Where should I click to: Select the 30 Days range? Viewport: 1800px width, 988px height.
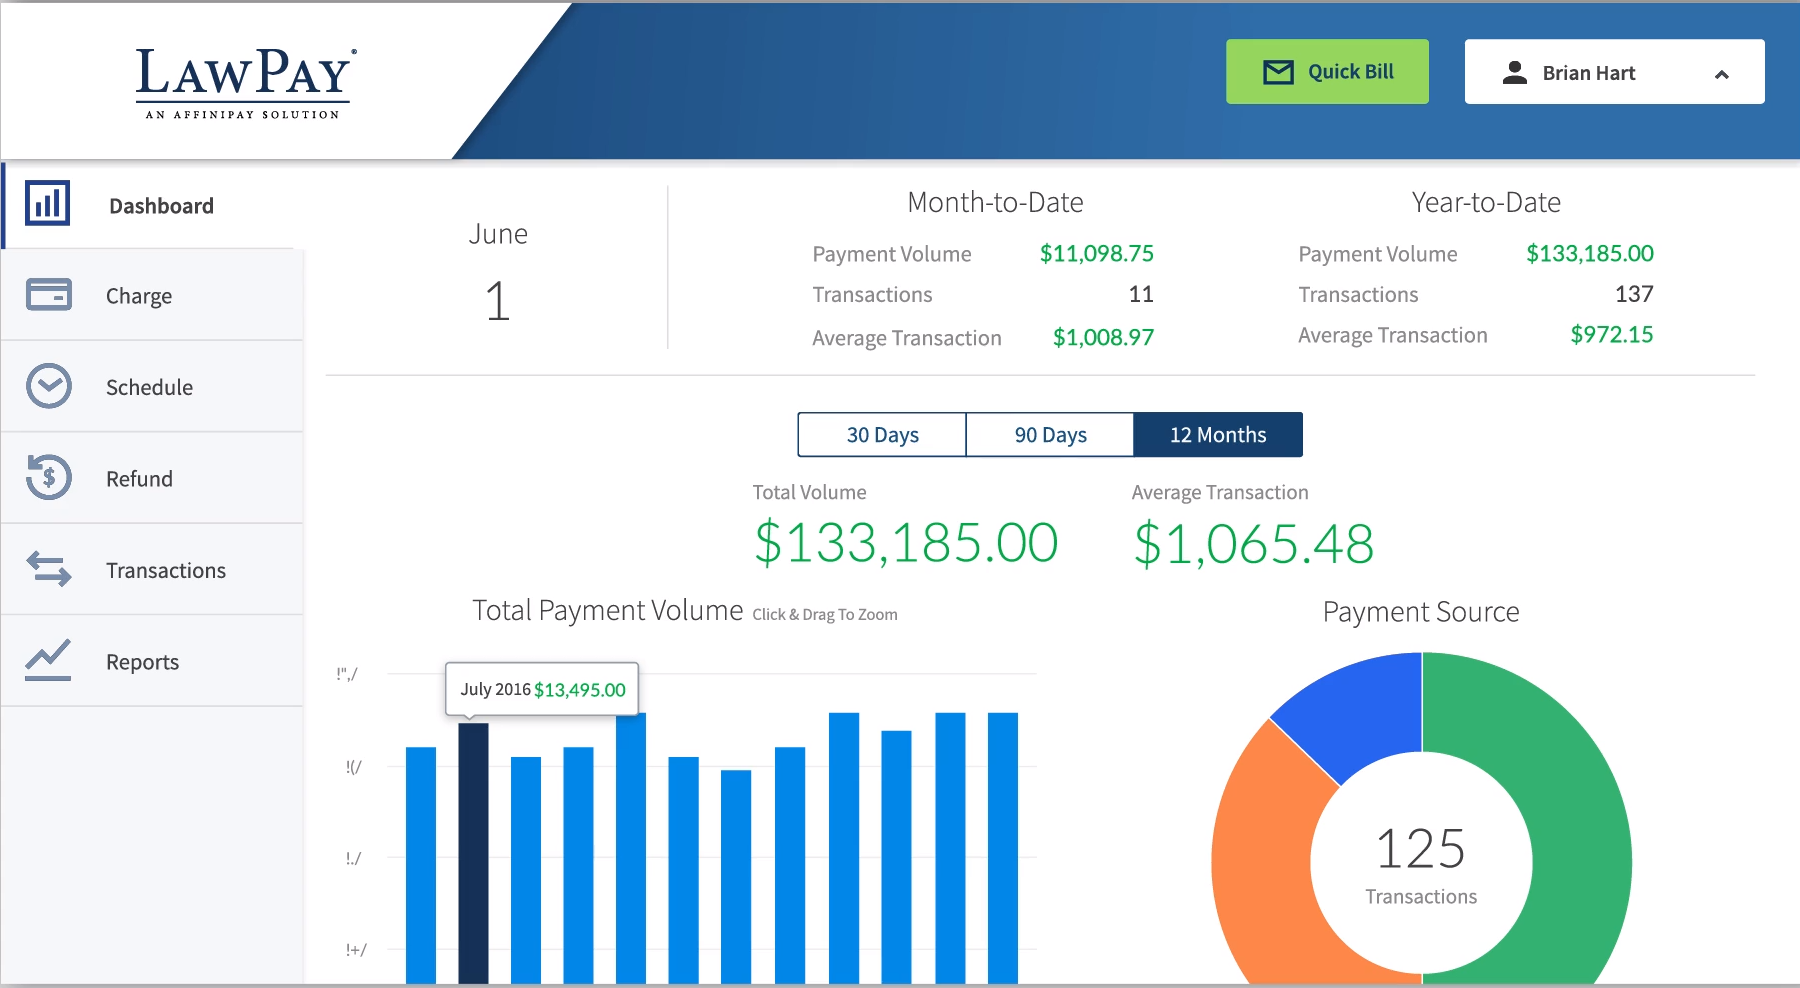pyautogui.click(x=882, y=435)
